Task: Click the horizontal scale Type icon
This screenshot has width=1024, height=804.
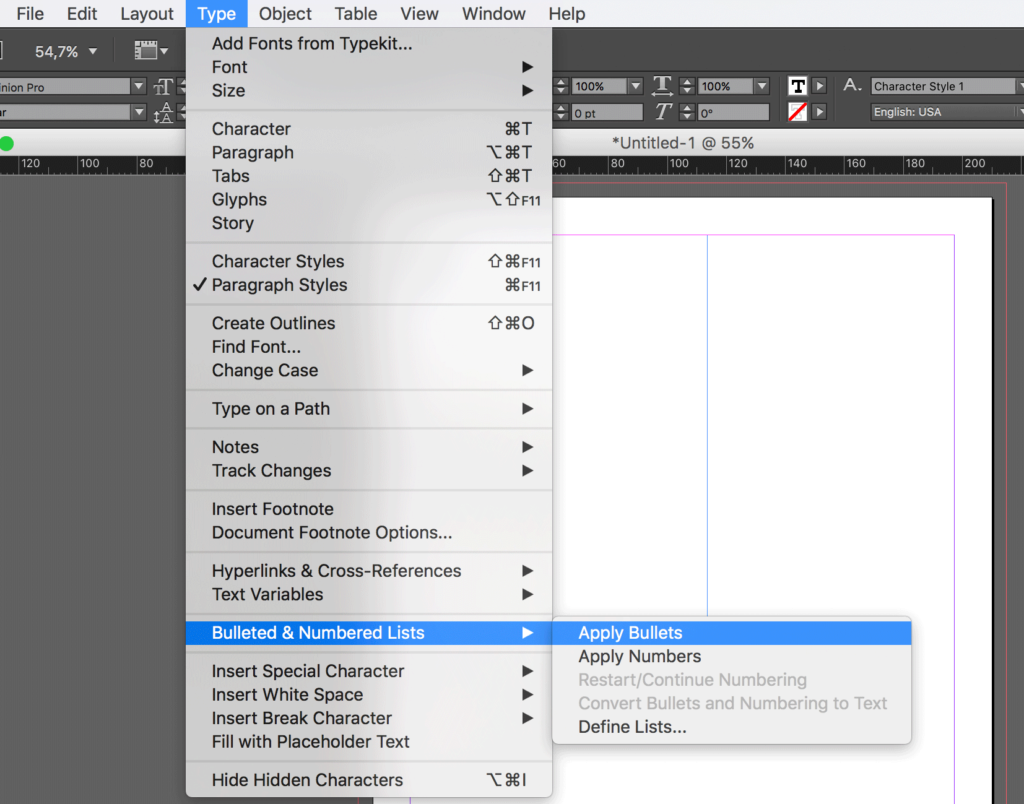Action: coord(662,85)
